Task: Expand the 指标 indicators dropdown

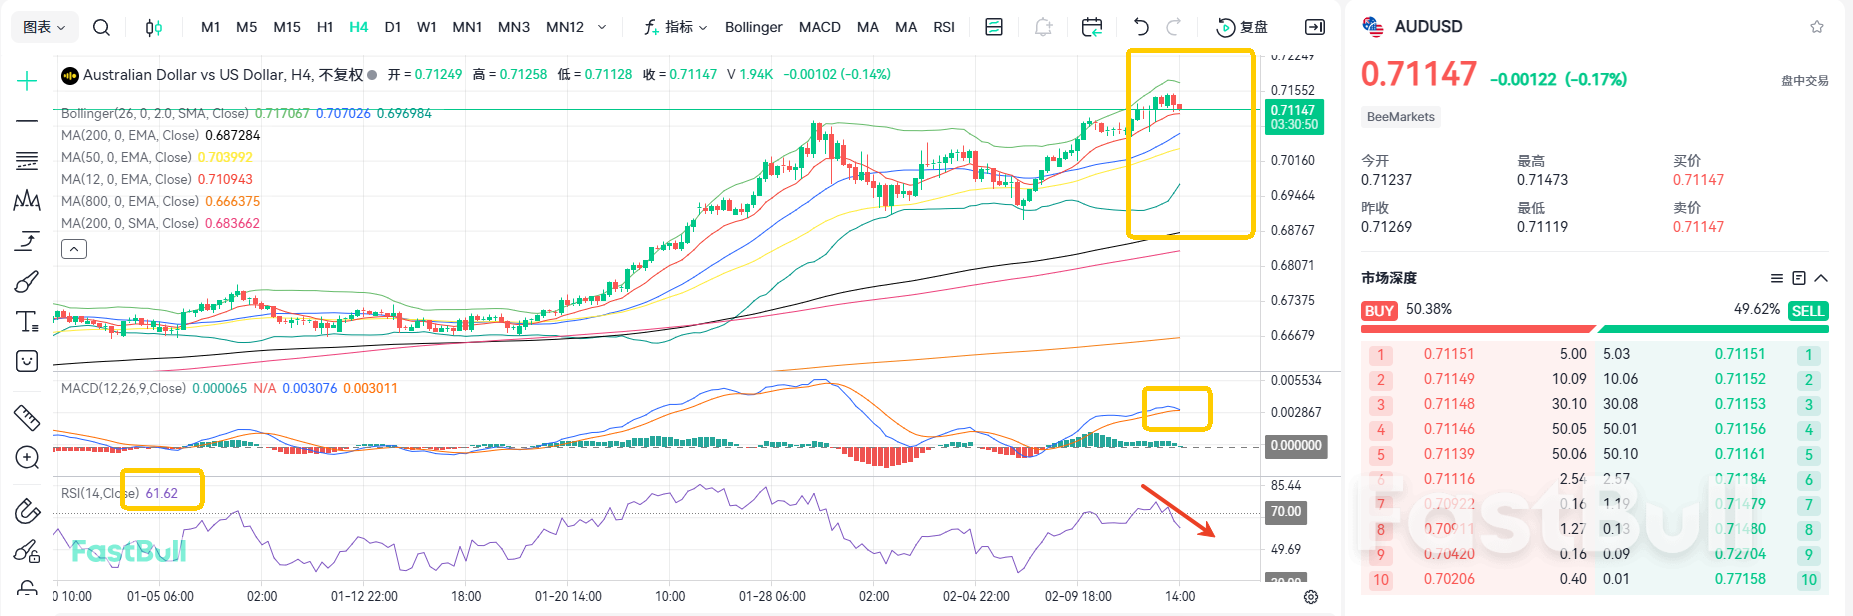Action: point(676,27)
